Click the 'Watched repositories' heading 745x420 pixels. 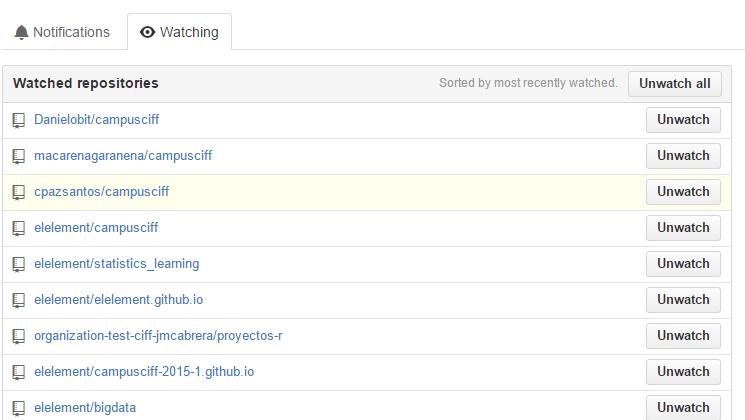[86, 83]
